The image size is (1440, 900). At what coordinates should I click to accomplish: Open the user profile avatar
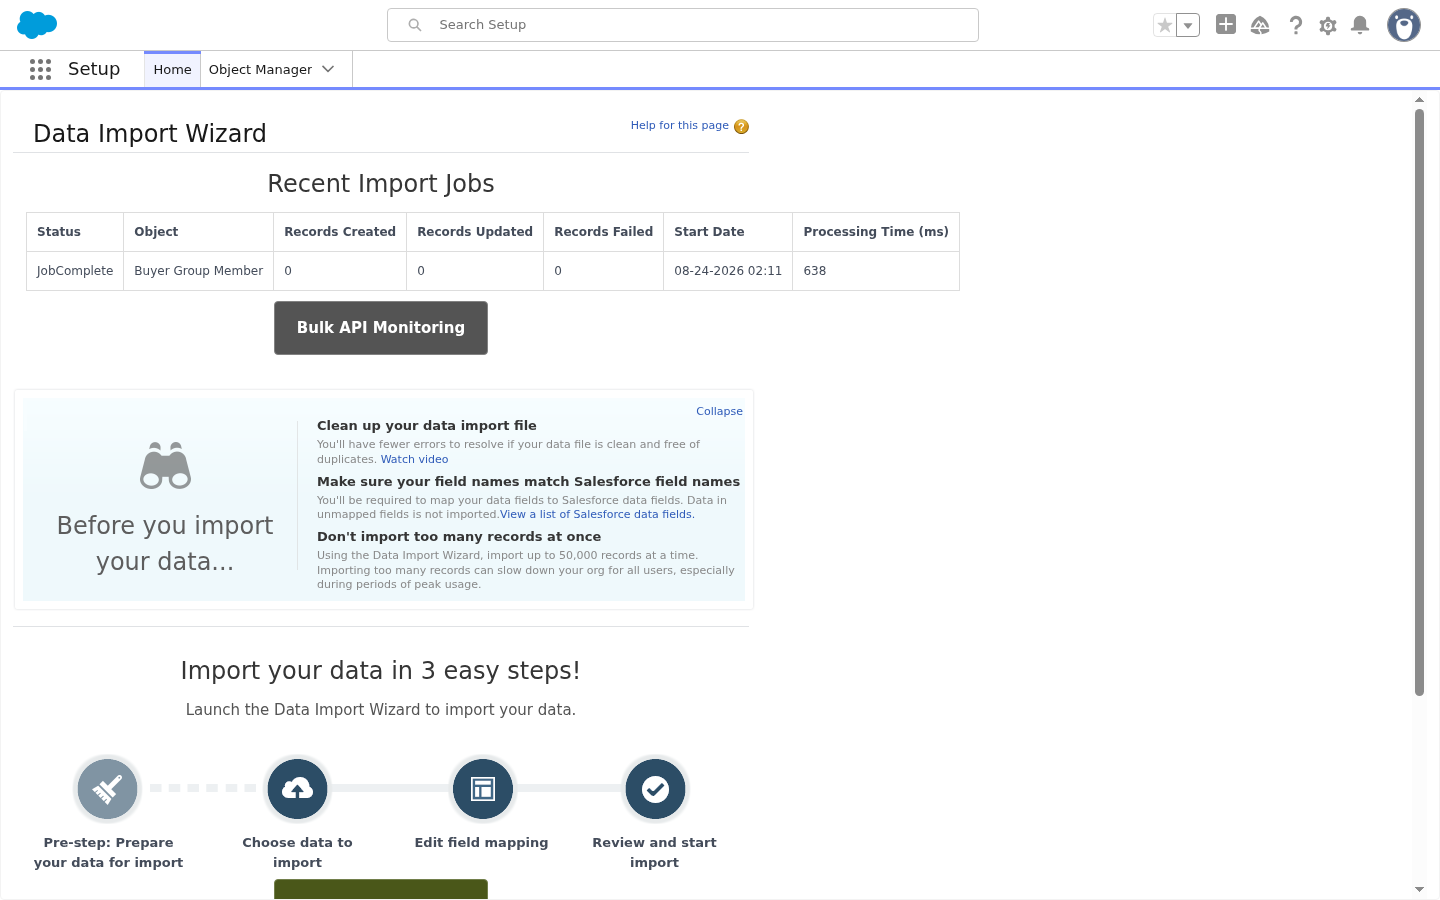(x=1404, y=25)
